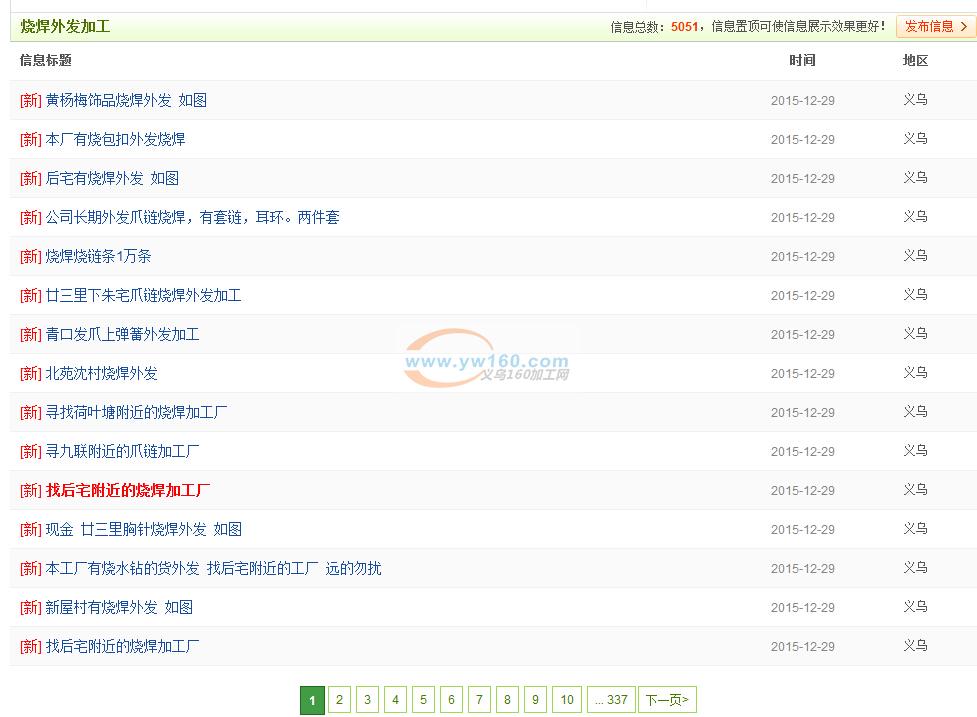Open the 新屋村有烧焊外发 如图 post
The height and width of the screenshot is (717, 977).
click(119, 607)
